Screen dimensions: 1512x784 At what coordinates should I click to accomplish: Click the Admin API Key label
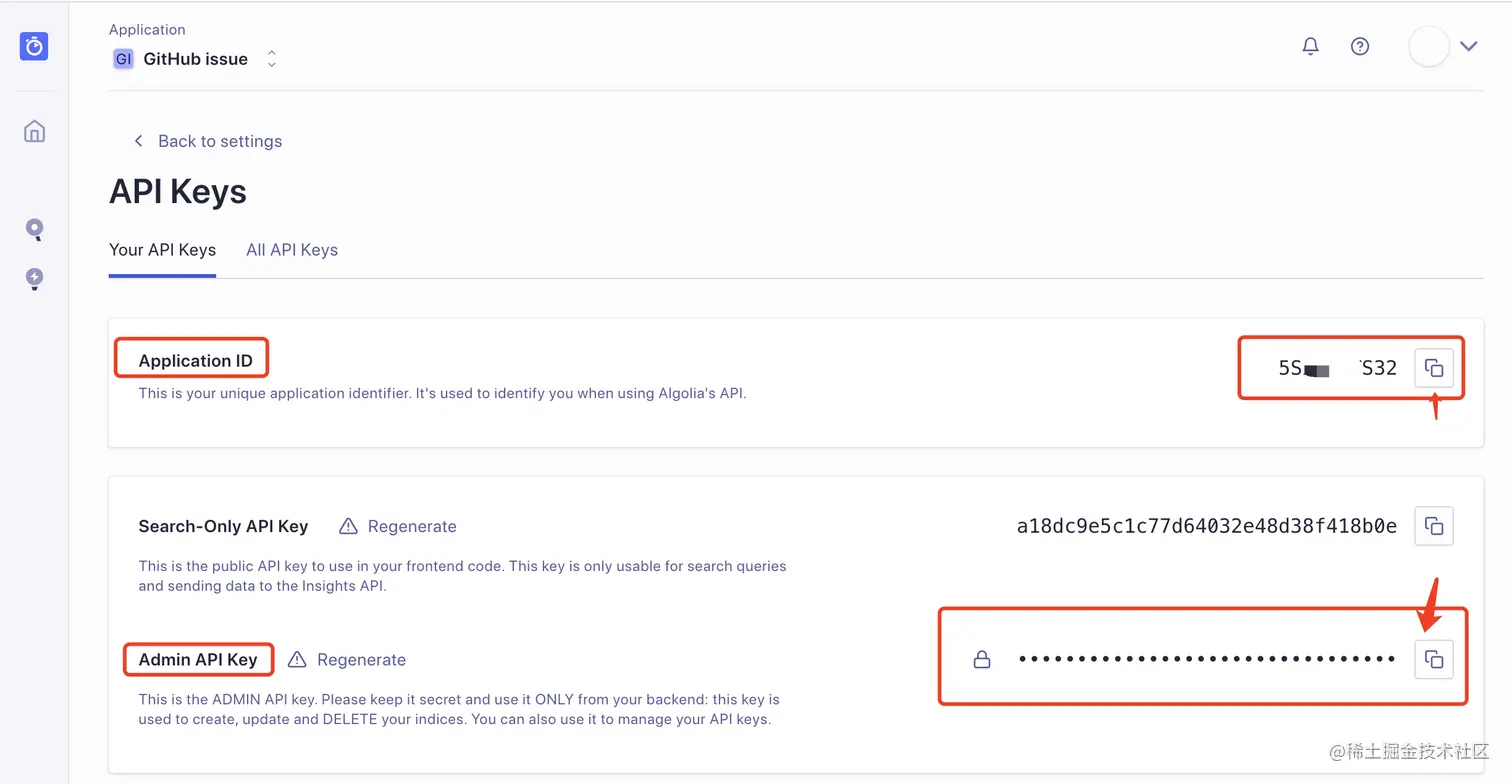click(x=198, y=660)
